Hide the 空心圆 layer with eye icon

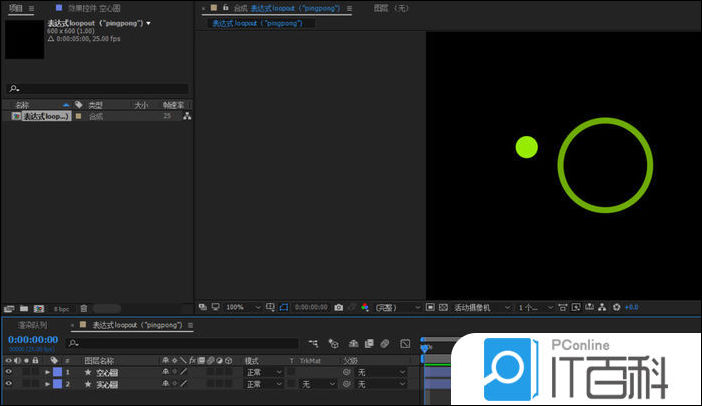[x=9, y=372]
